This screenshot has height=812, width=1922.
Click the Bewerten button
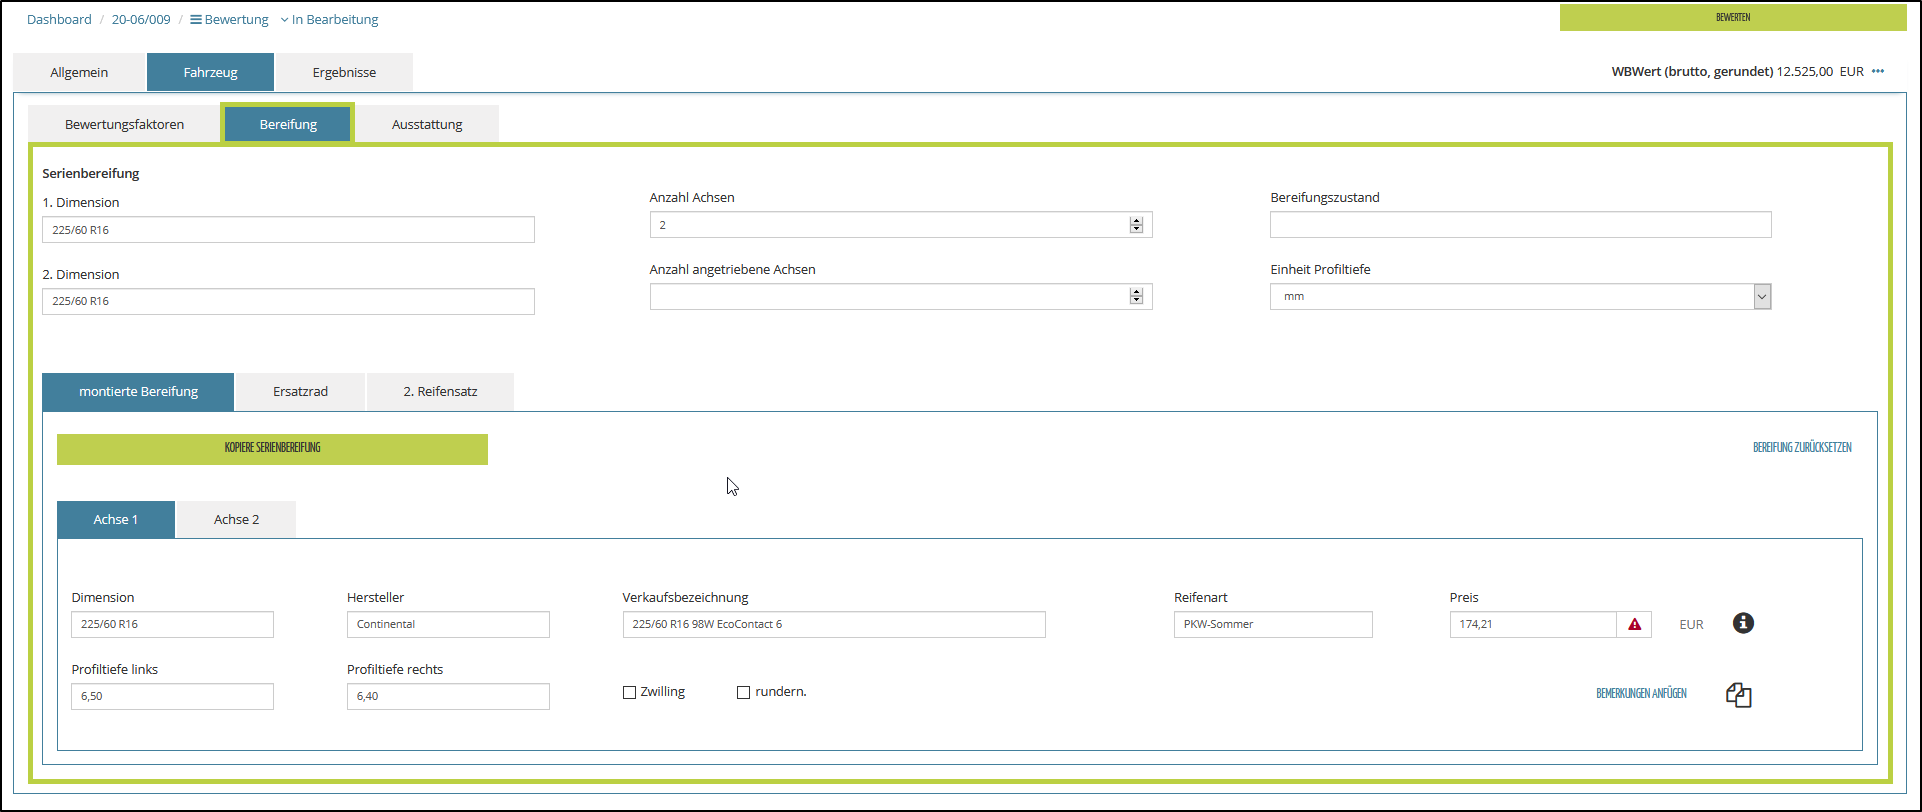[1733, 17]
